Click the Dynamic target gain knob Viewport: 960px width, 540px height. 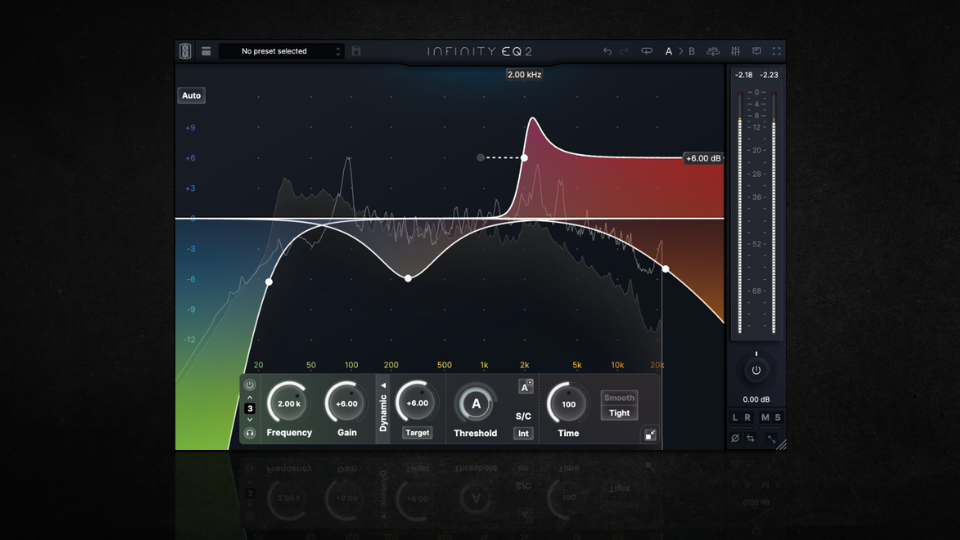coord(417,403)
